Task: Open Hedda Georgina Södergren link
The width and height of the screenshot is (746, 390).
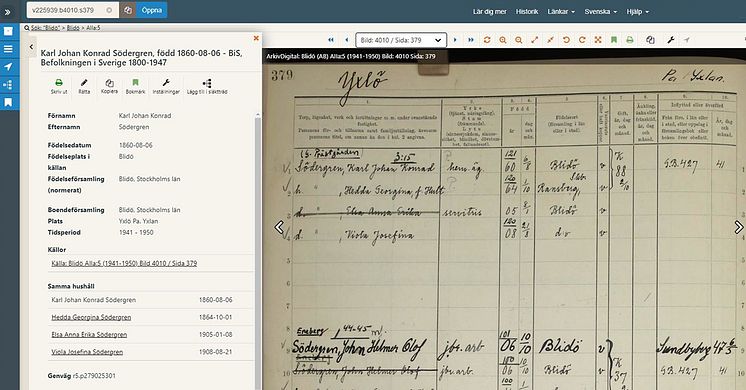Action: coord(91,317)
